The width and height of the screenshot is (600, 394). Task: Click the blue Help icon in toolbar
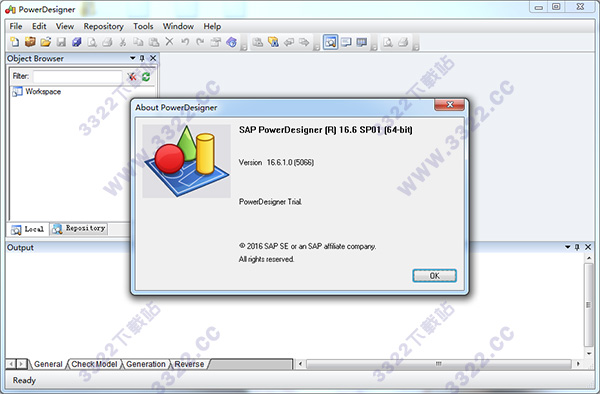tap(232, 42)
